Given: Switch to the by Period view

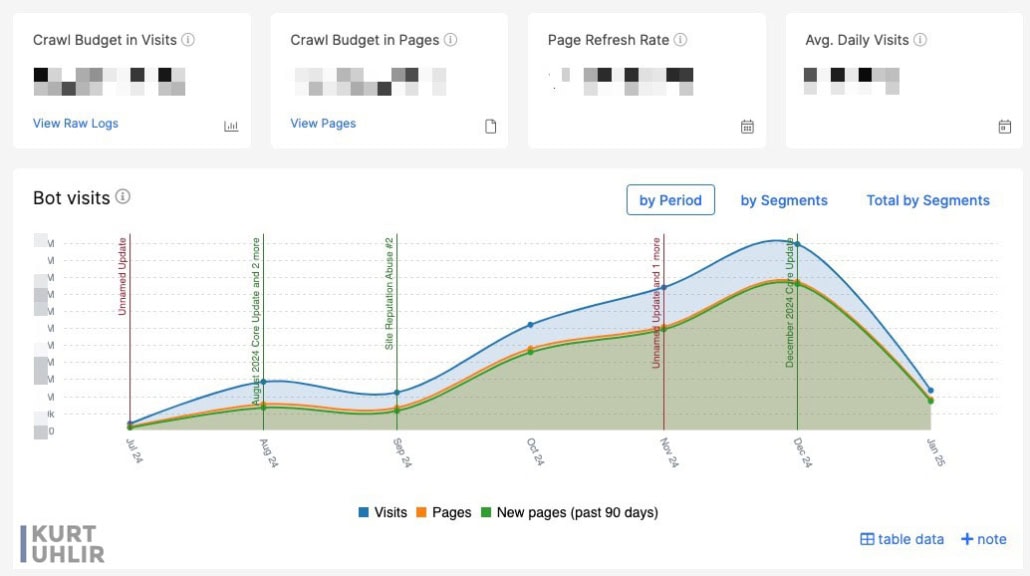Looking at the screenshot, I should coord(670,200).
